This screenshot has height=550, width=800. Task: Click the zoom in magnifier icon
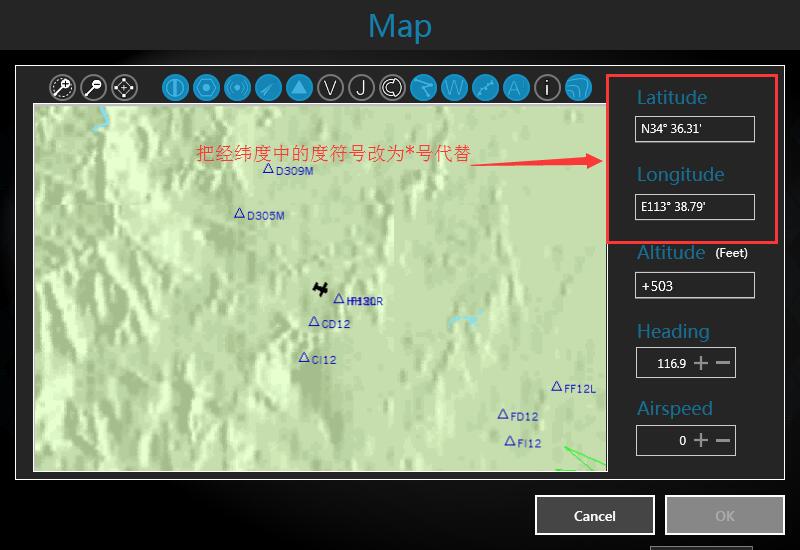[62, 88]
